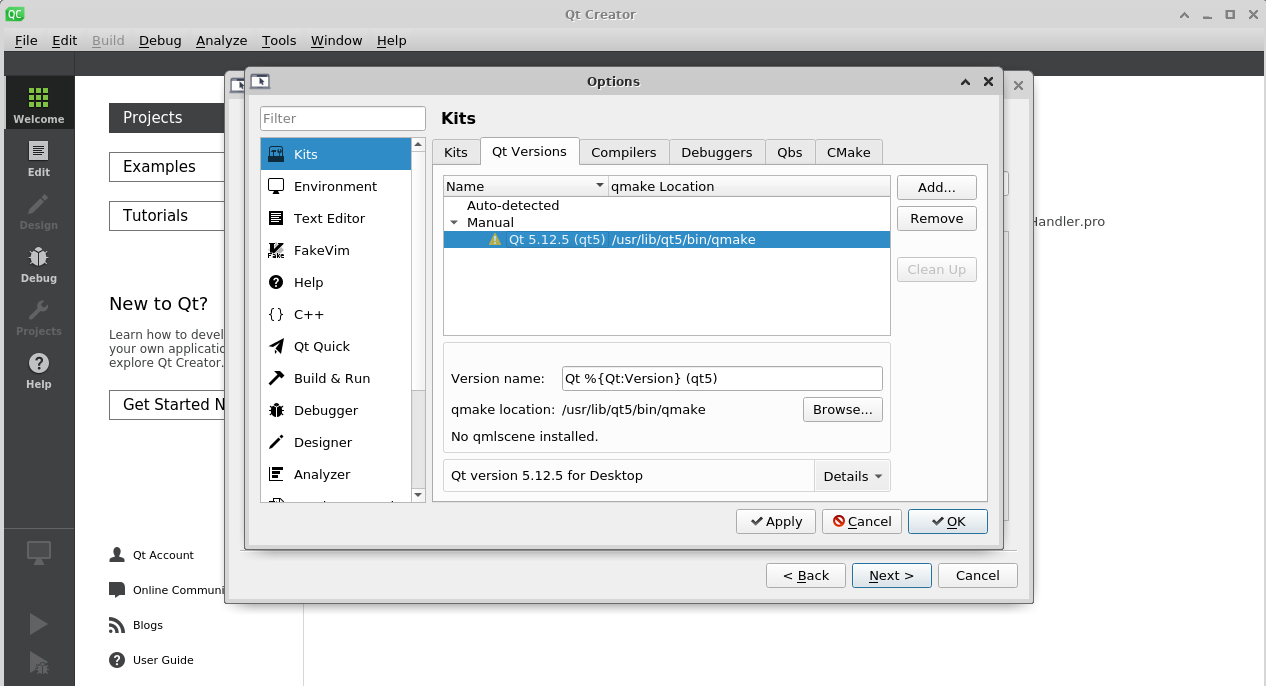This screenshot has height=686, width=1266.
Task: Open Qt Quick options category
Action: pos(336,346)
